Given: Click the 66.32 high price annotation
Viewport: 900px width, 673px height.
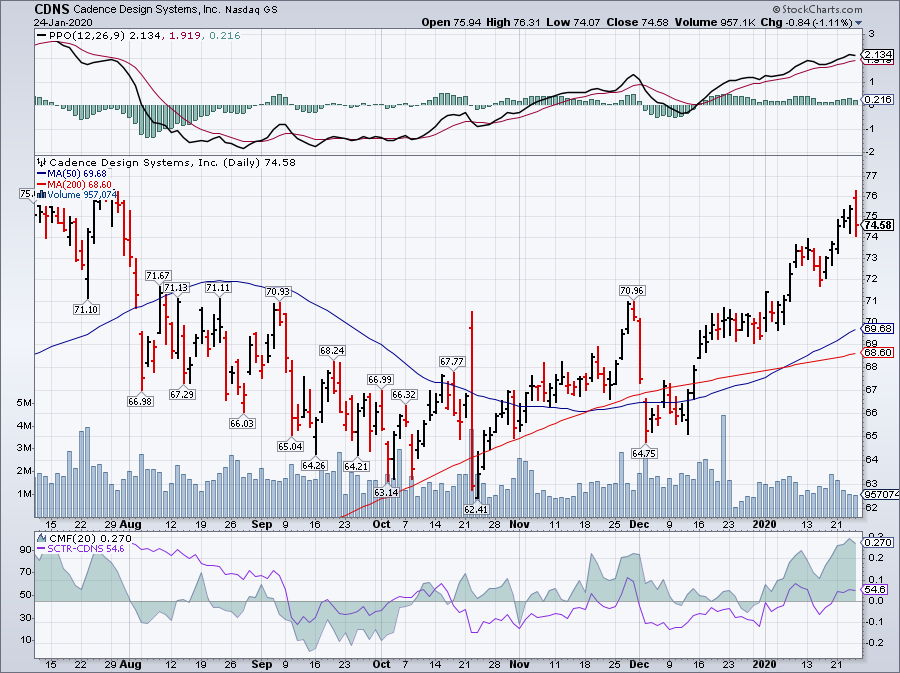Looking at the screenshot, I should 404,394.
